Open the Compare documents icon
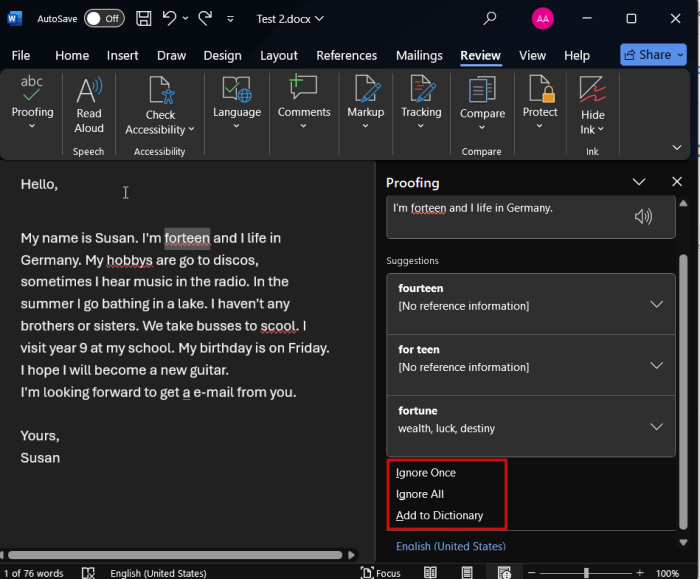 click(482, 92)
